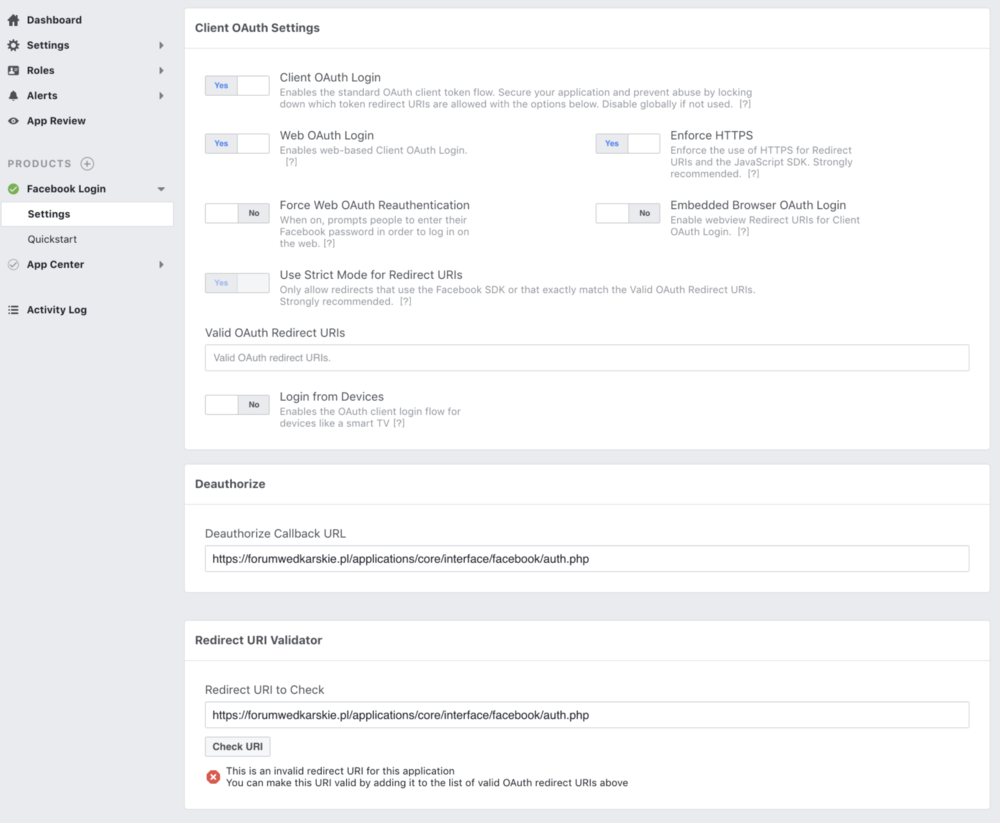The height and width of the screenshot is (823, 1000).
Task: Click the Activity Log list icon
Action: click(x=13, y=309)
